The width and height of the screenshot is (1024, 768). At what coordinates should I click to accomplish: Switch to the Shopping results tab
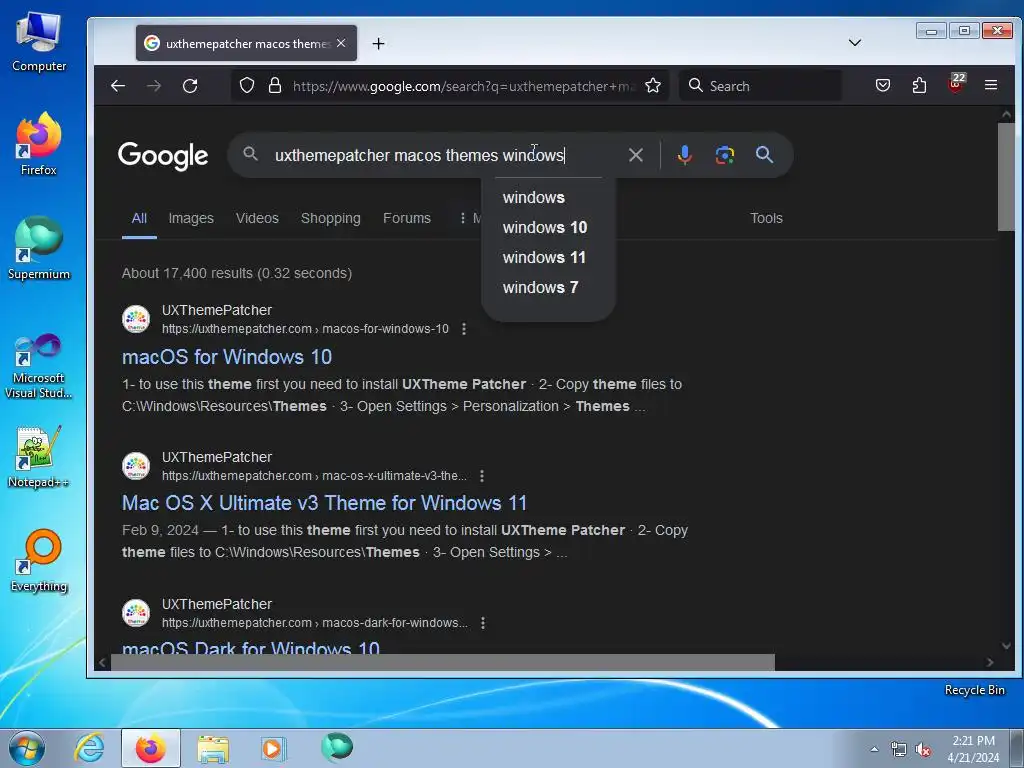tap(330, 218)
